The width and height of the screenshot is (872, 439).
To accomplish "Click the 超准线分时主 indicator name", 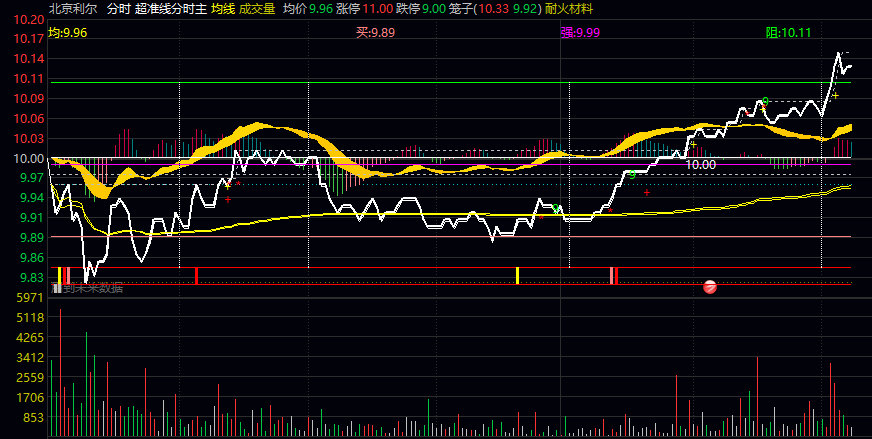I will click(171, 9).
